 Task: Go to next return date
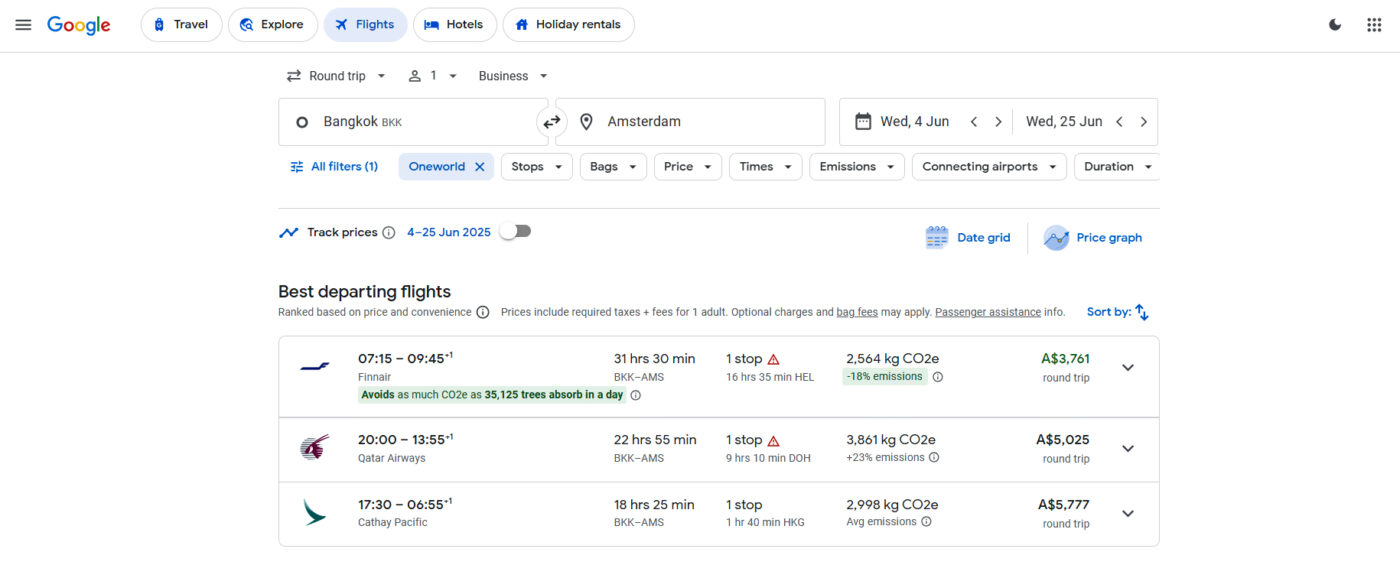1144,122
